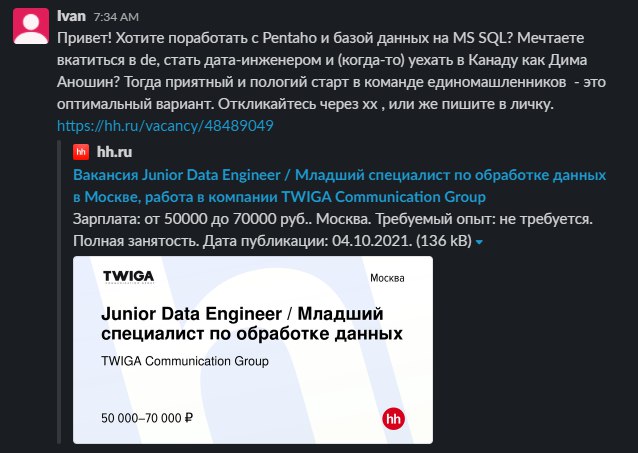The width and height of the screenshot is (638, 453).
Task: Click TWIGA Communication Group text in preview image
Action: click(x=185, y=361)
